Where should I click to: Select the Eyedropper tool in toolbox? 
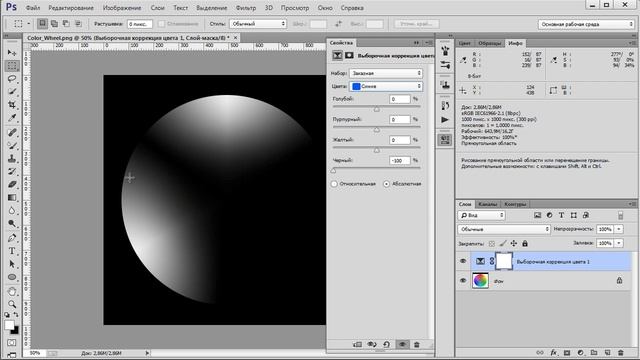[x=12, y=118]
